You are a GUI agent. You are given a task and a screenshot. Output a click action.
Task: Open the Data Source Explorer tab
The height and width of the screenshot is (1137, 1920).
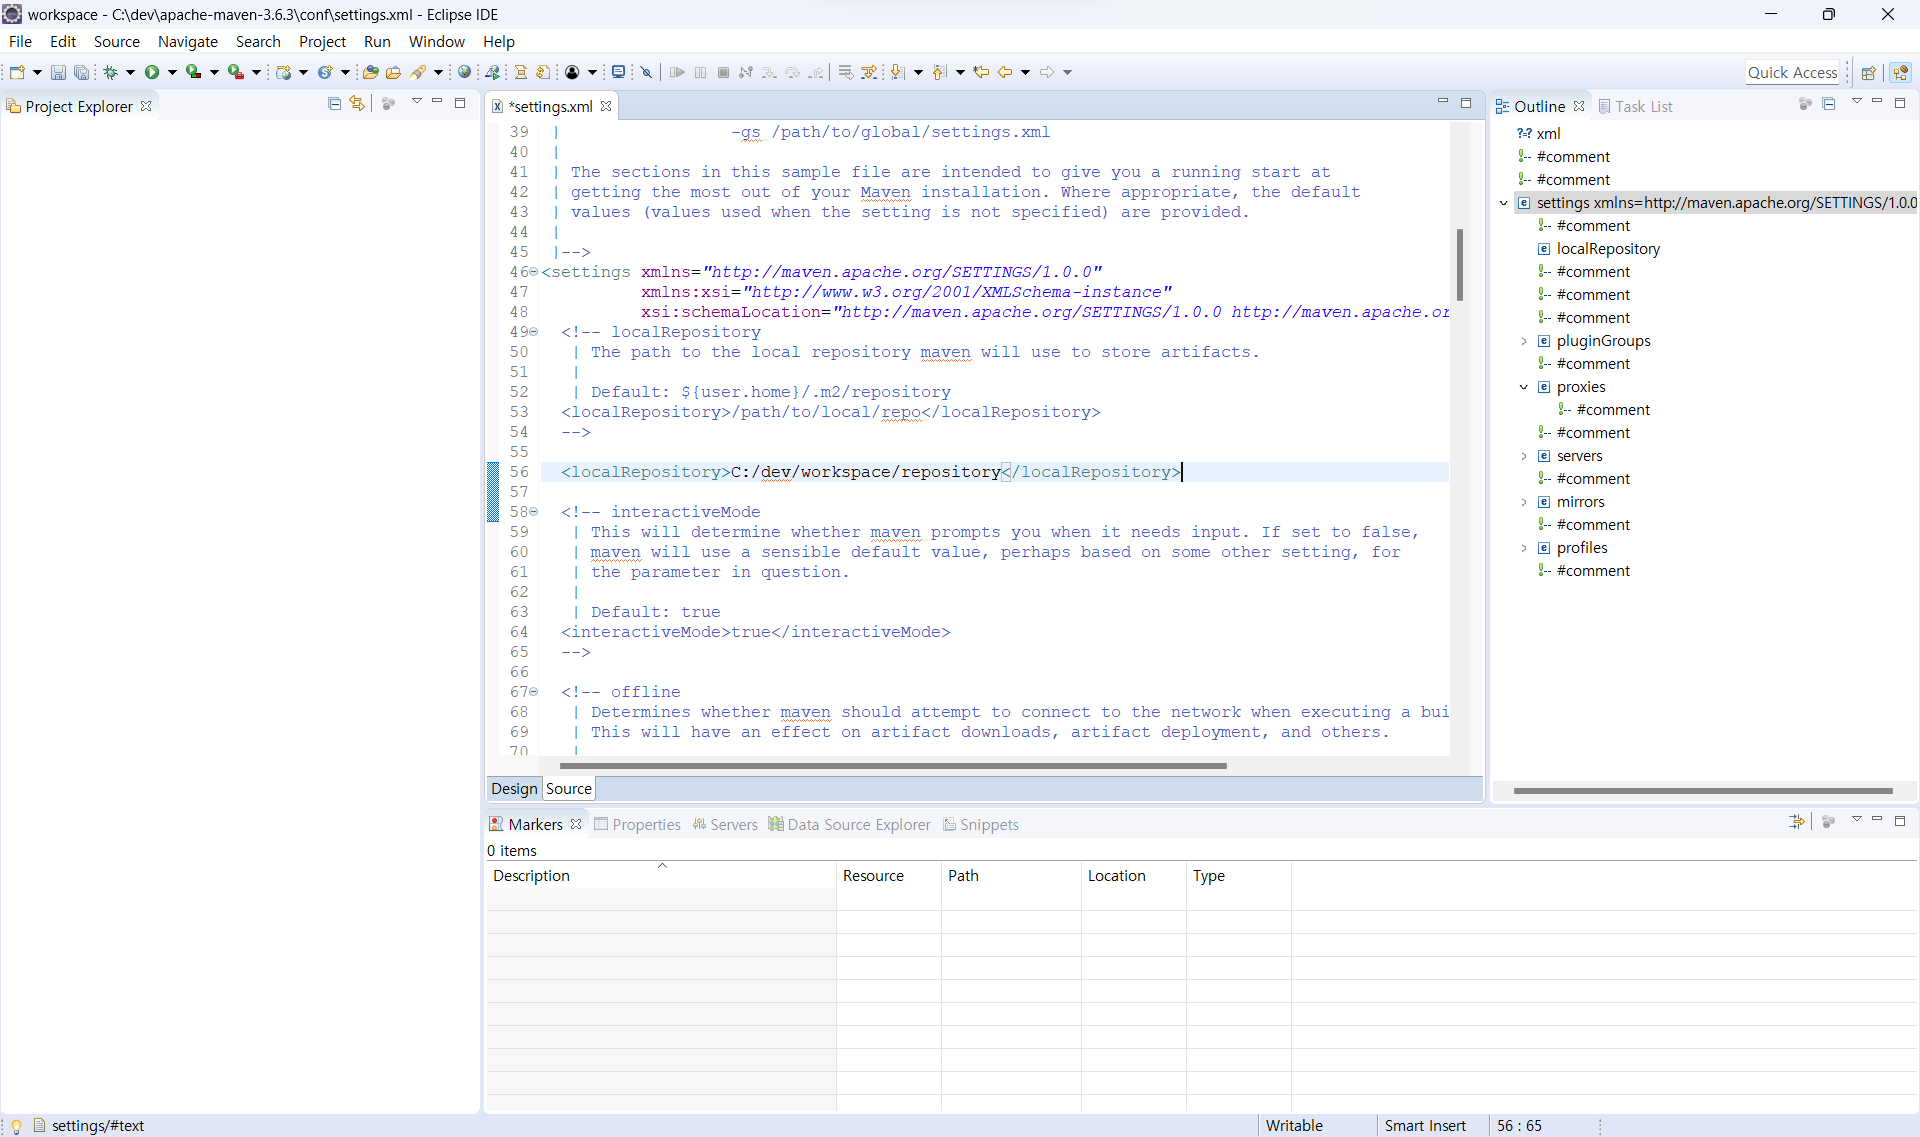pyautogui.click(x=849, y=824)
